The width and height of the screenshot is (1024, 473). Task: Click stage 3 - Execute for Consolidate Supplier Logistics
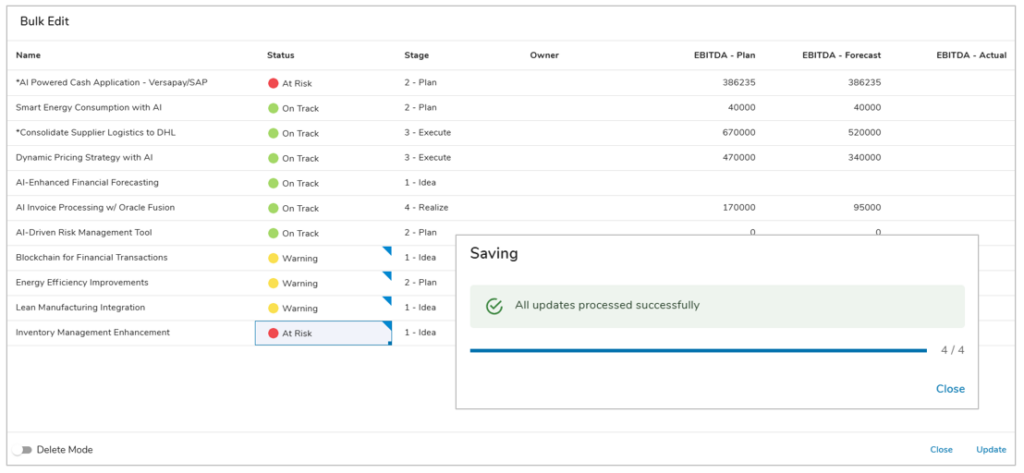tap(428, 132)
